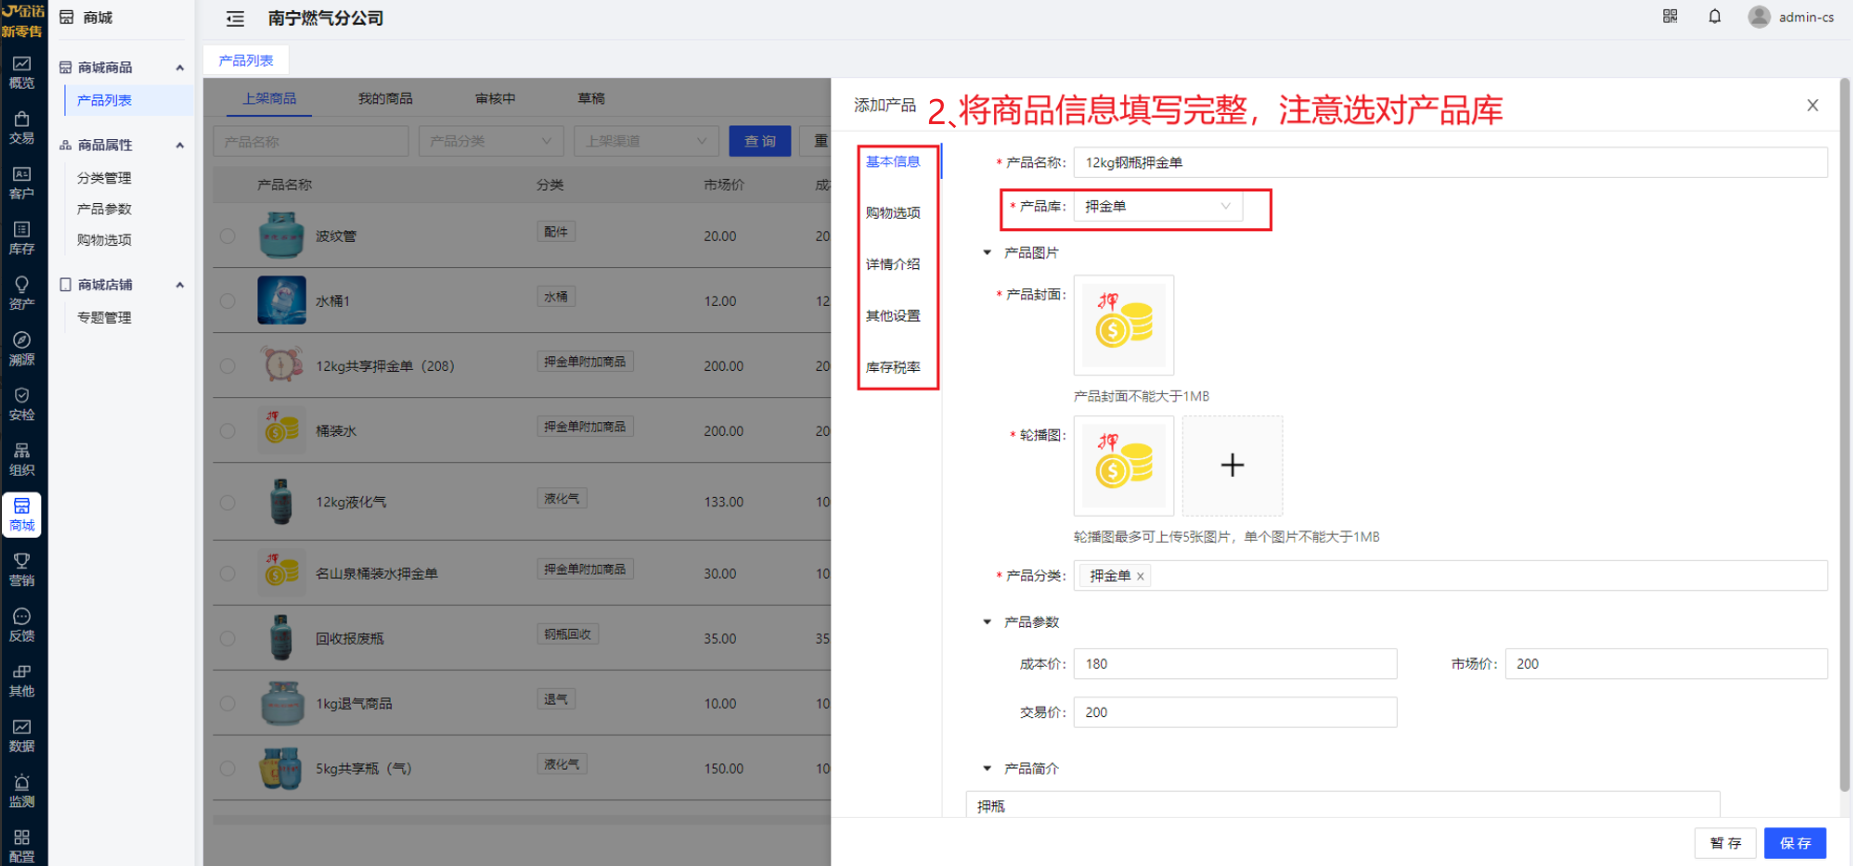Open notifications bell icon
This screenshot has height=866, width=1853.
pos(1714,16)
